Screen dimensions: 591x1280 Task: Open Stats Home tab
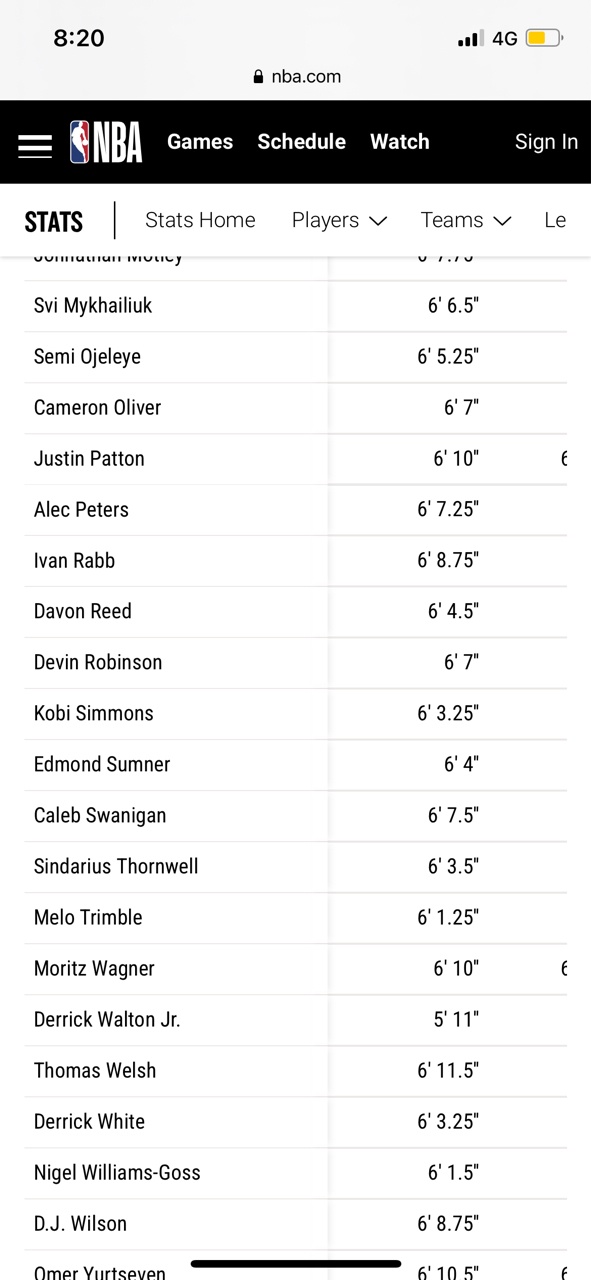(x=200, y=220)
